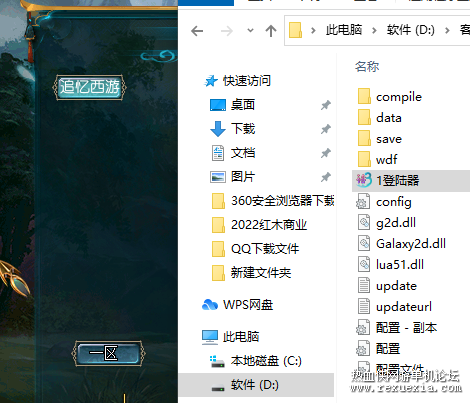
Task: Open the 360安全浏览器下载 folder
Action: coord(283,201)
